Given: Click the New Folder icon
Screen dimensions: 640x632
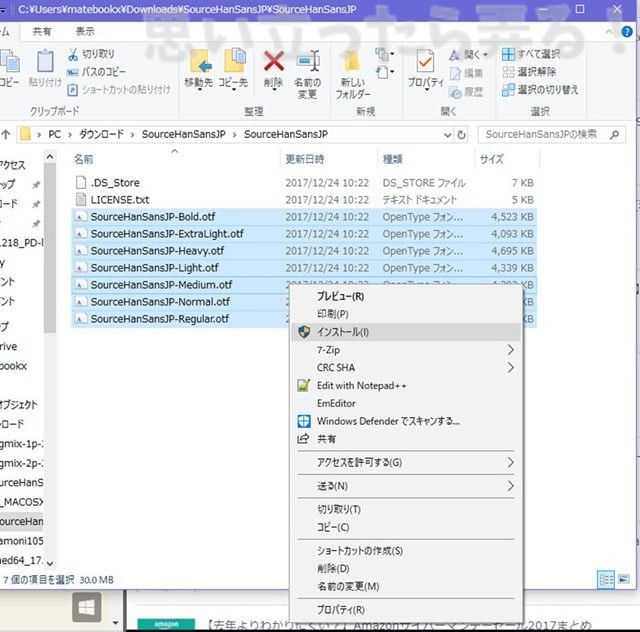Looking at the screenshot, I should (352, 62).
